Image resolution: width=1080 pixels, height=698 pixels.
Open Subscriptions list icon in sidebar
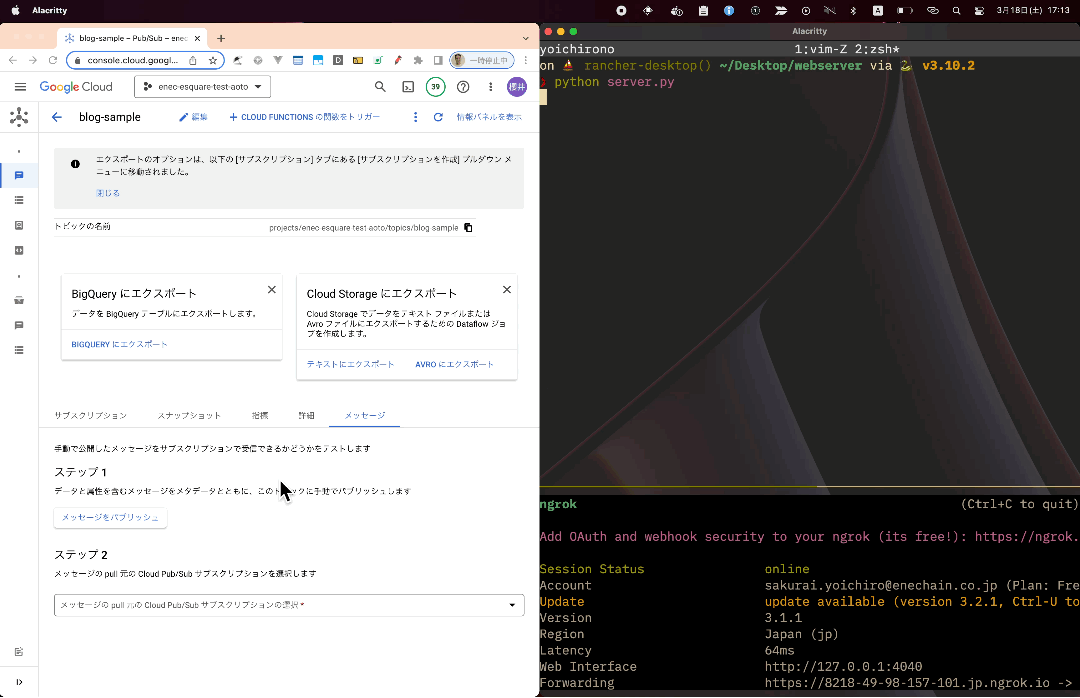(x=19, y=200)
